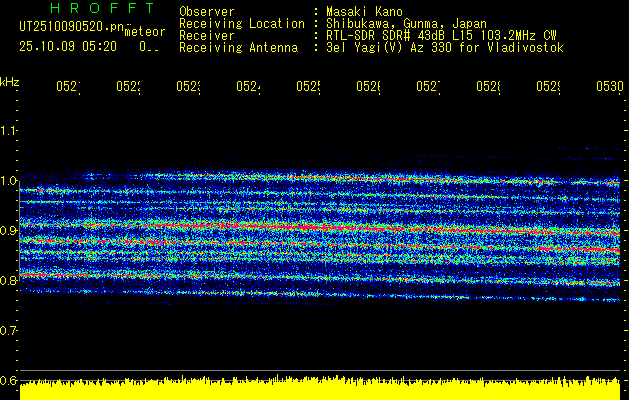
Task: Click the 0521 time marker
Action: point(68,87)
